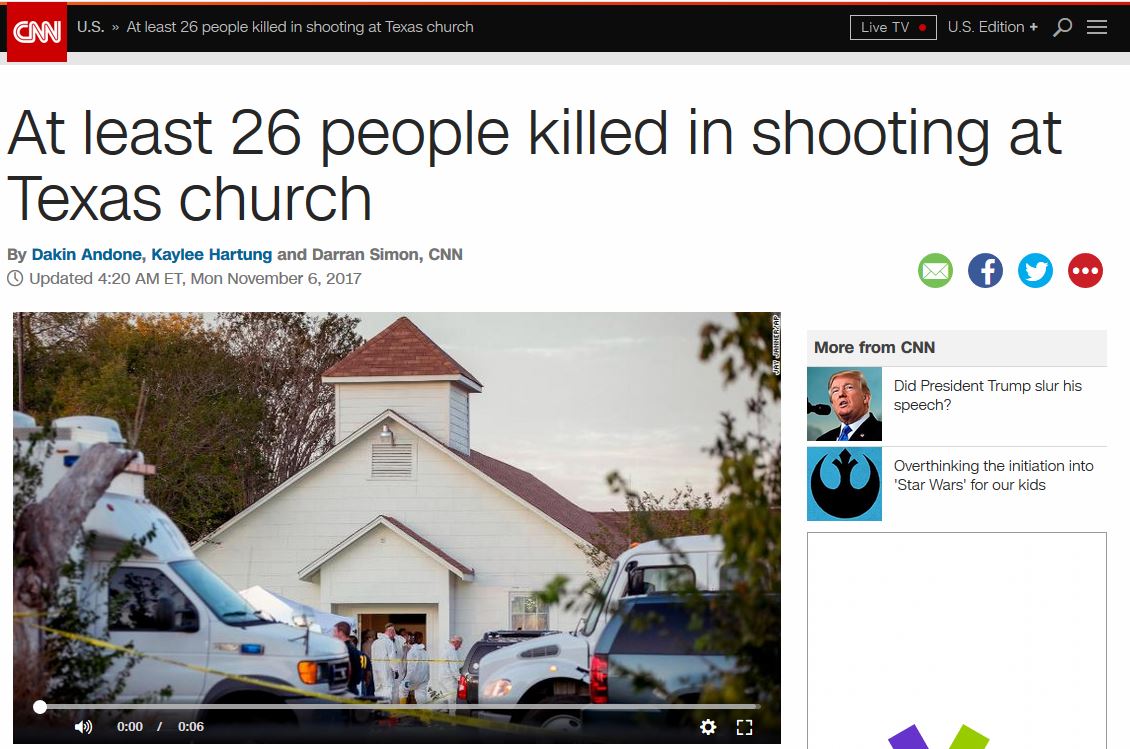Toggle video fullscreen mode

click(x=744, y=727)
